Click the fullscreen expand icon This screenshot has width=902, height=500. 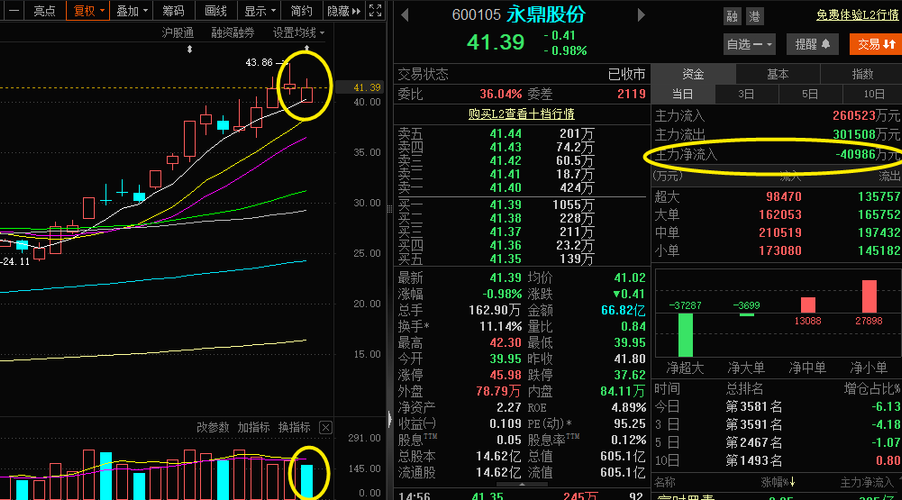tap(375, 10)
